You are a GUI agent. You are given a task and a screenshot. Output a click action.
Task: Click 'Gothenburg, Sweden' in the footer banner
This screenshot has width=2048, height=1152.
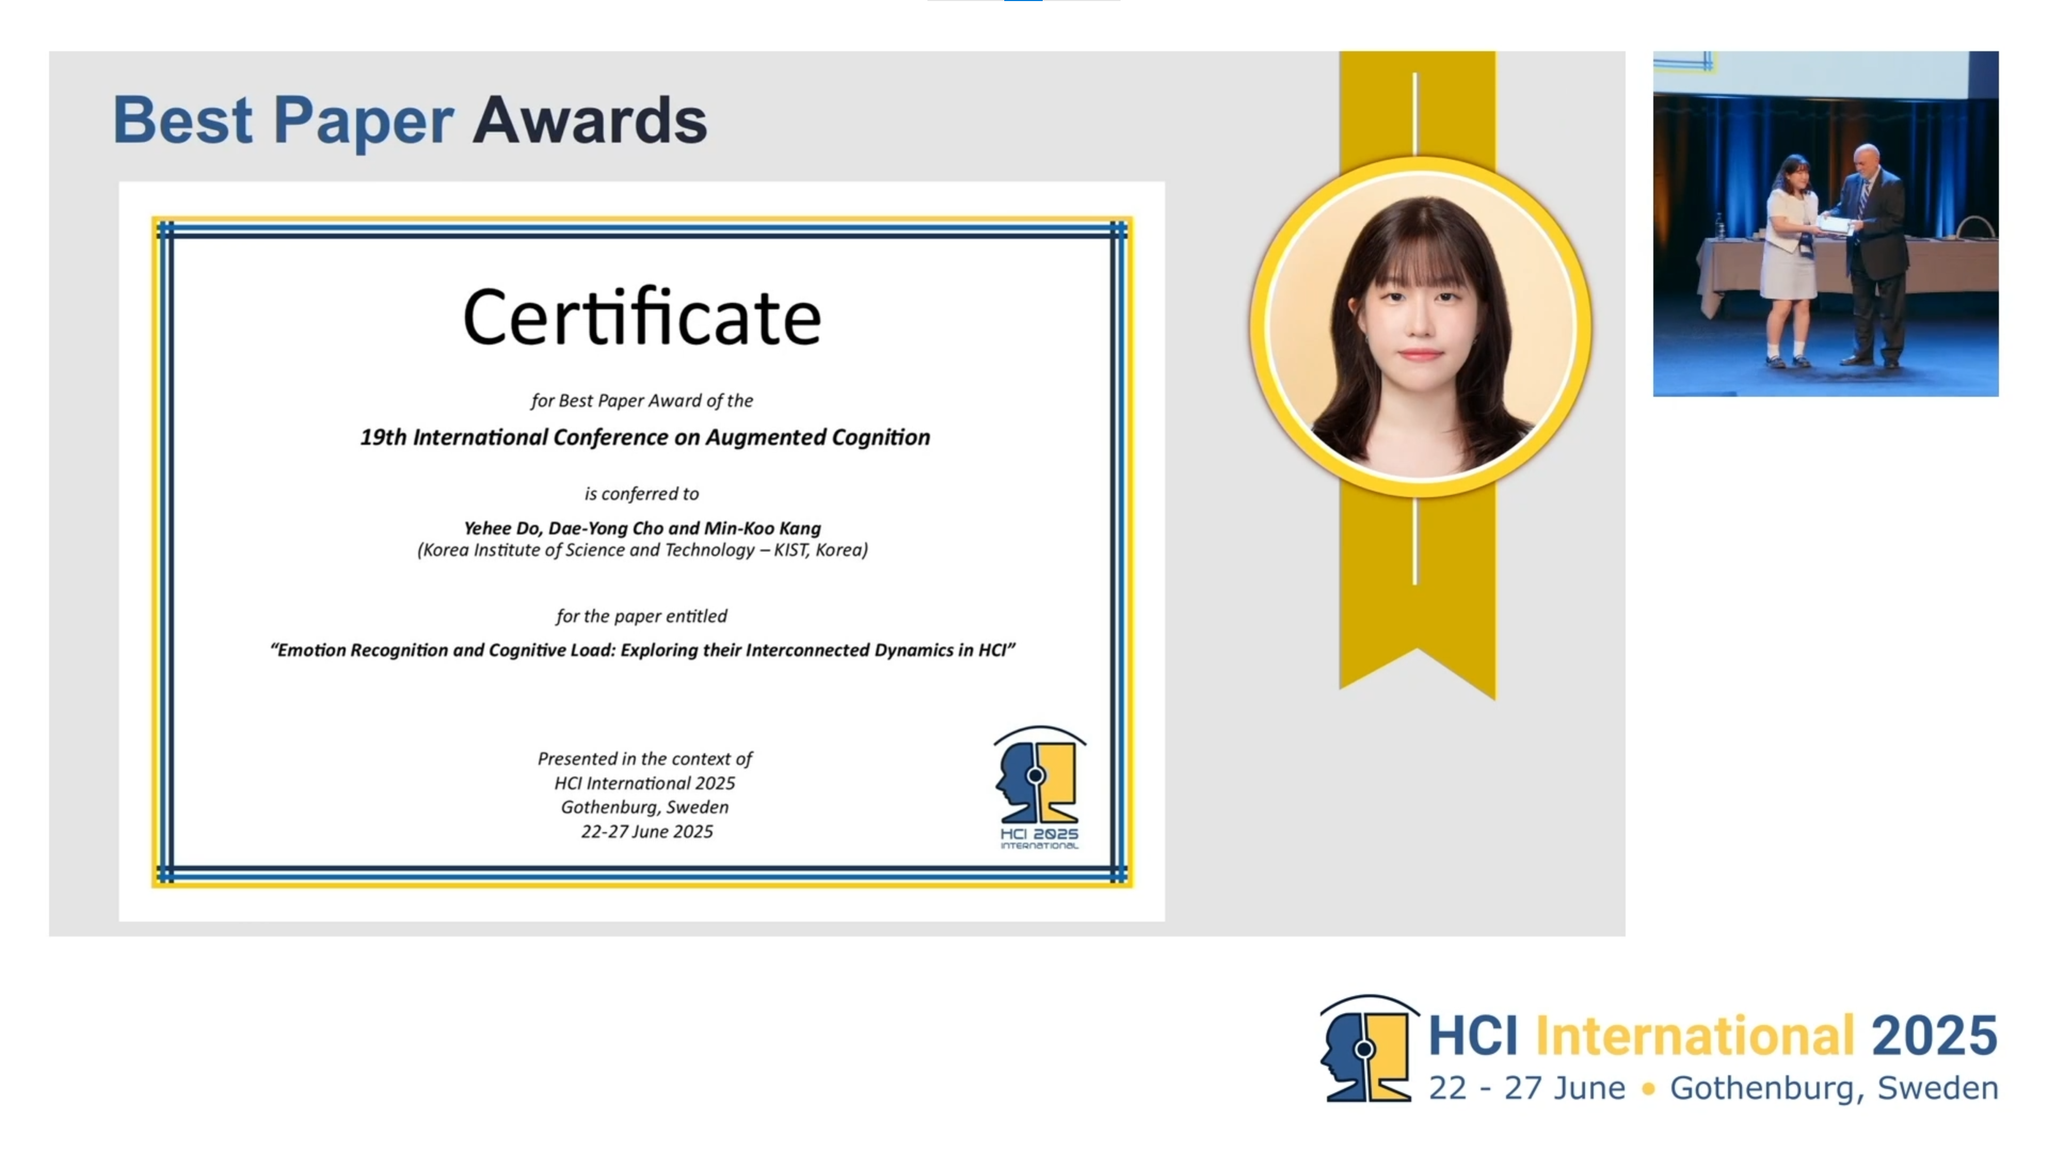tap(1834, 1089)
